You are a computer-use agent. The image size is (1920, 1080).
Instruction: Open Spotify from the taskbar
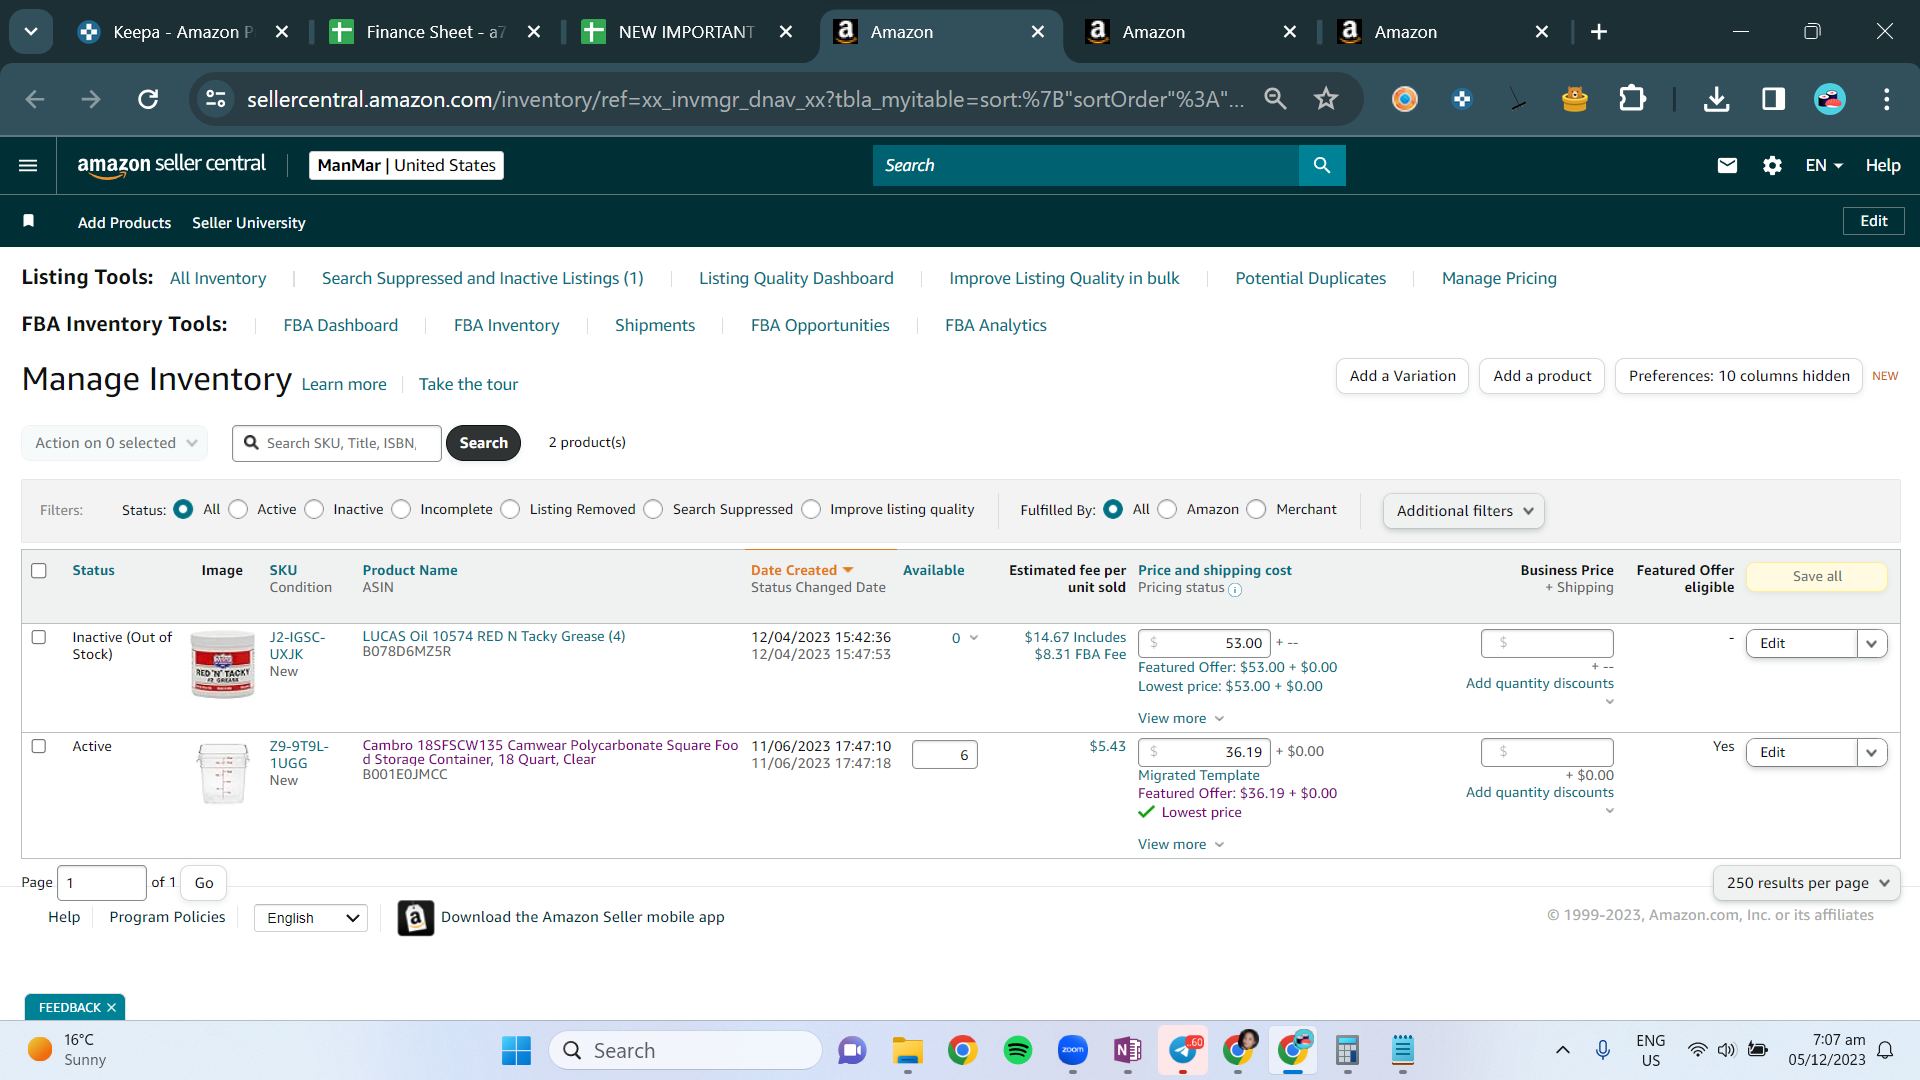(1018, 1050)
